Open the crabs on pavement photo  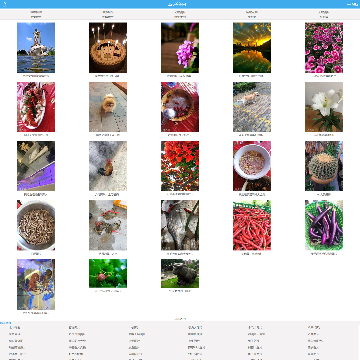[x=108, y=225]
